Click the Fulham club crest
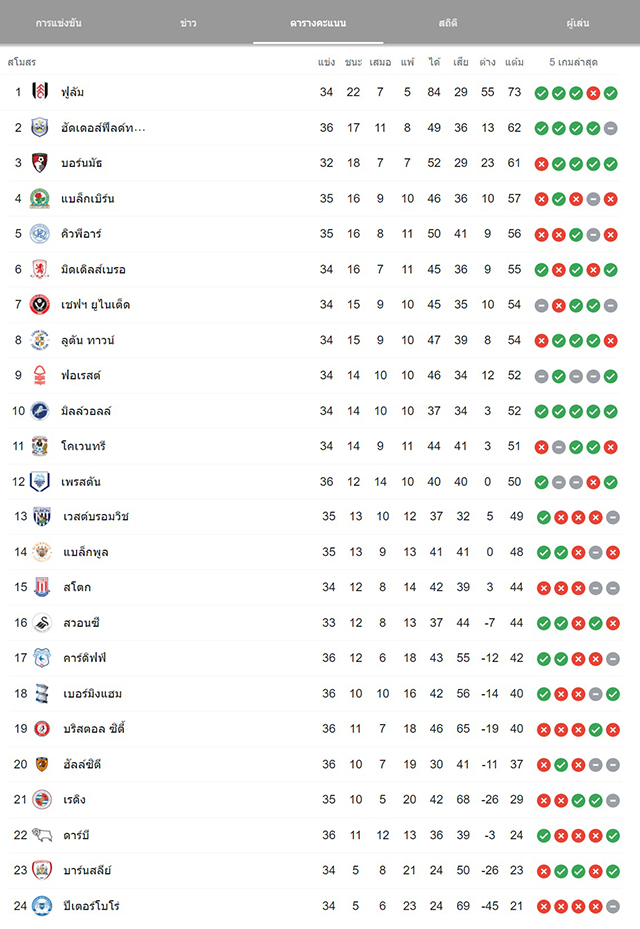 pos(40,92)
